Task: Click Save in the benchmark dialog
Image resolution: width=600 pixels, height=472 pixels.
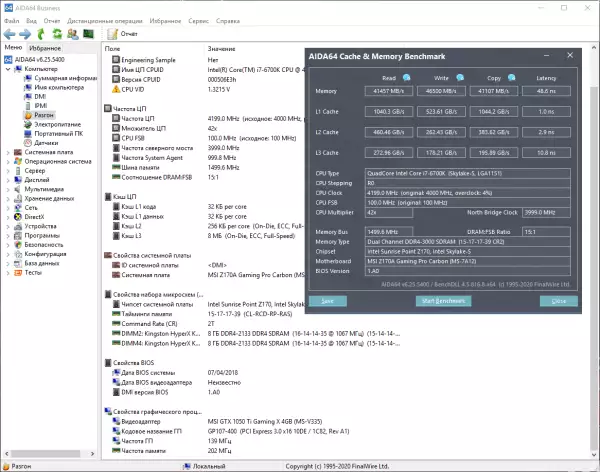Action: tap(328, 301)
